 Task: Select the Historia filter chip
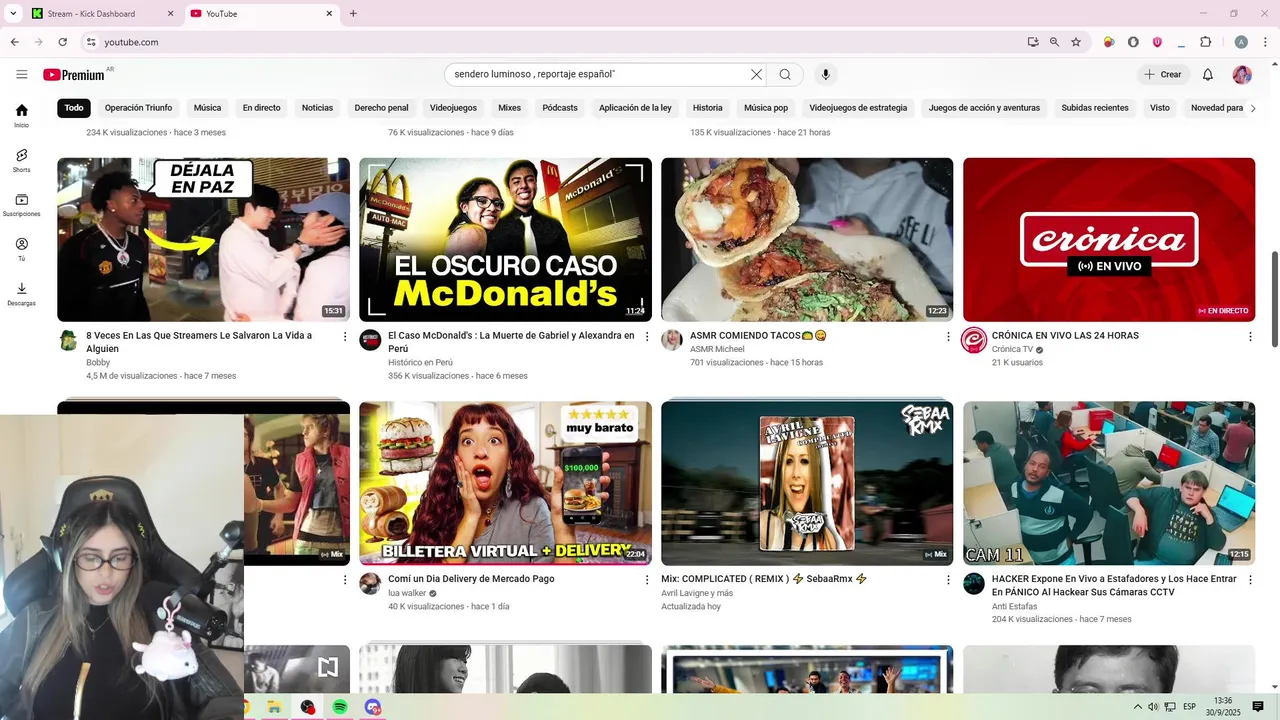pos(707,108)
